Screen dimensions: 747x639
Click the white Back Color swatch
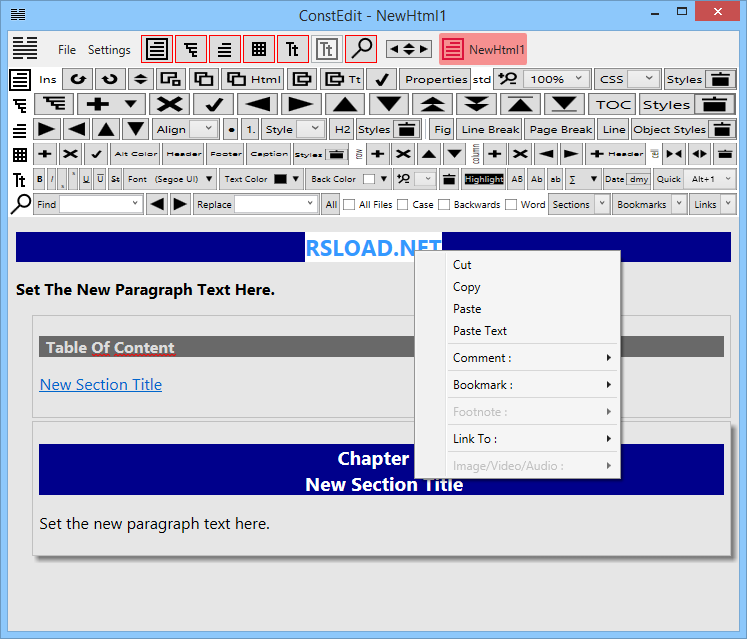click(x=369, y=179)
